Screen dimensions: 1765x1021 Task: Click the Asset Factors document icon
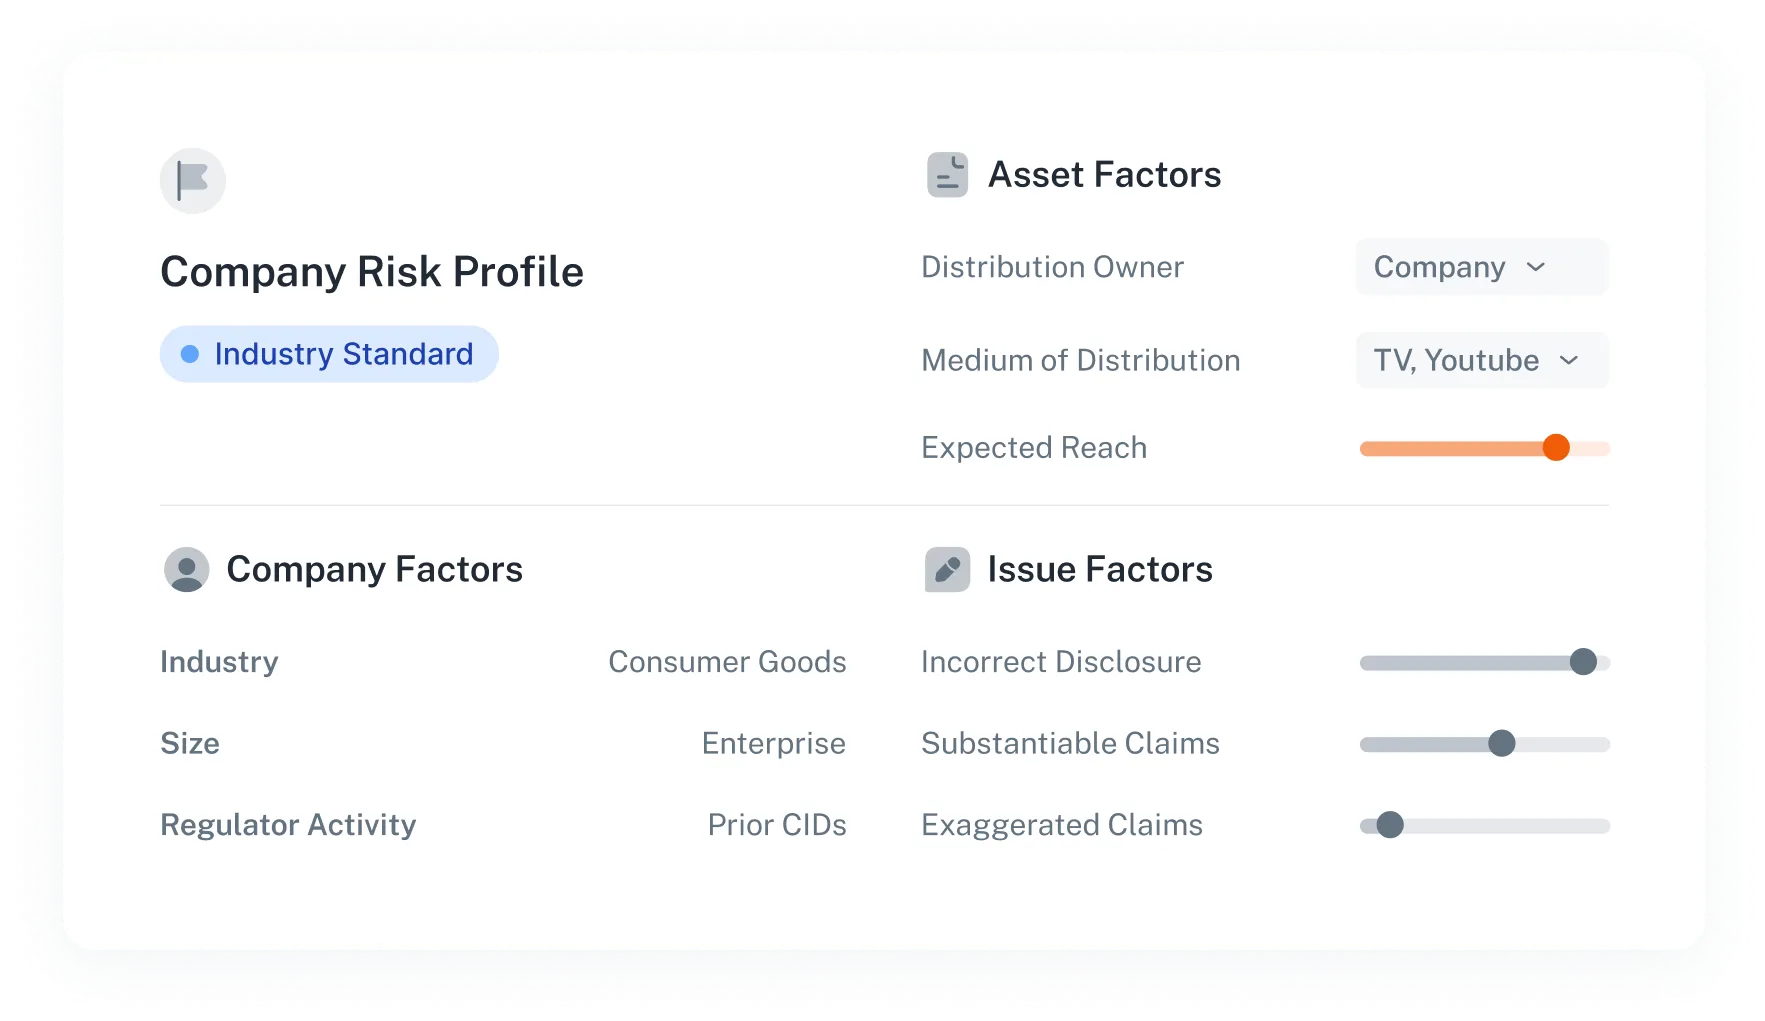(x=947, y=175)
